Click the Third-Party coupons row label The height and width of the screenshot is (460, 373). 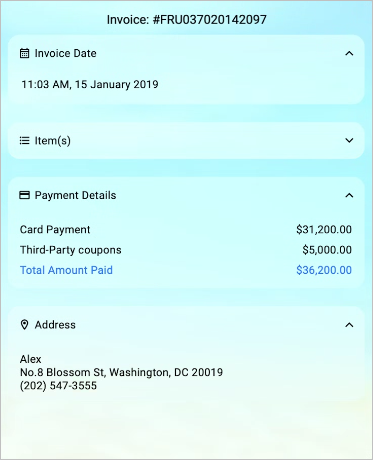click(71, 250)
